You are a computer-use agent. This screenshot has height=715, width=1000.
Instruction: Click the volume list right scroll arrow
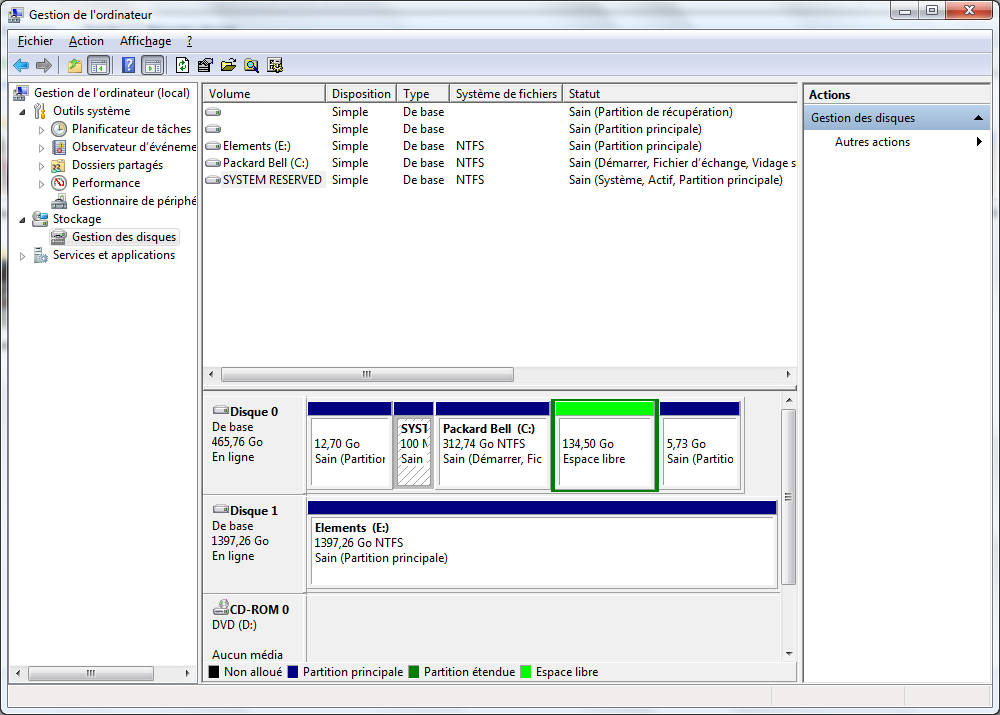788,374
